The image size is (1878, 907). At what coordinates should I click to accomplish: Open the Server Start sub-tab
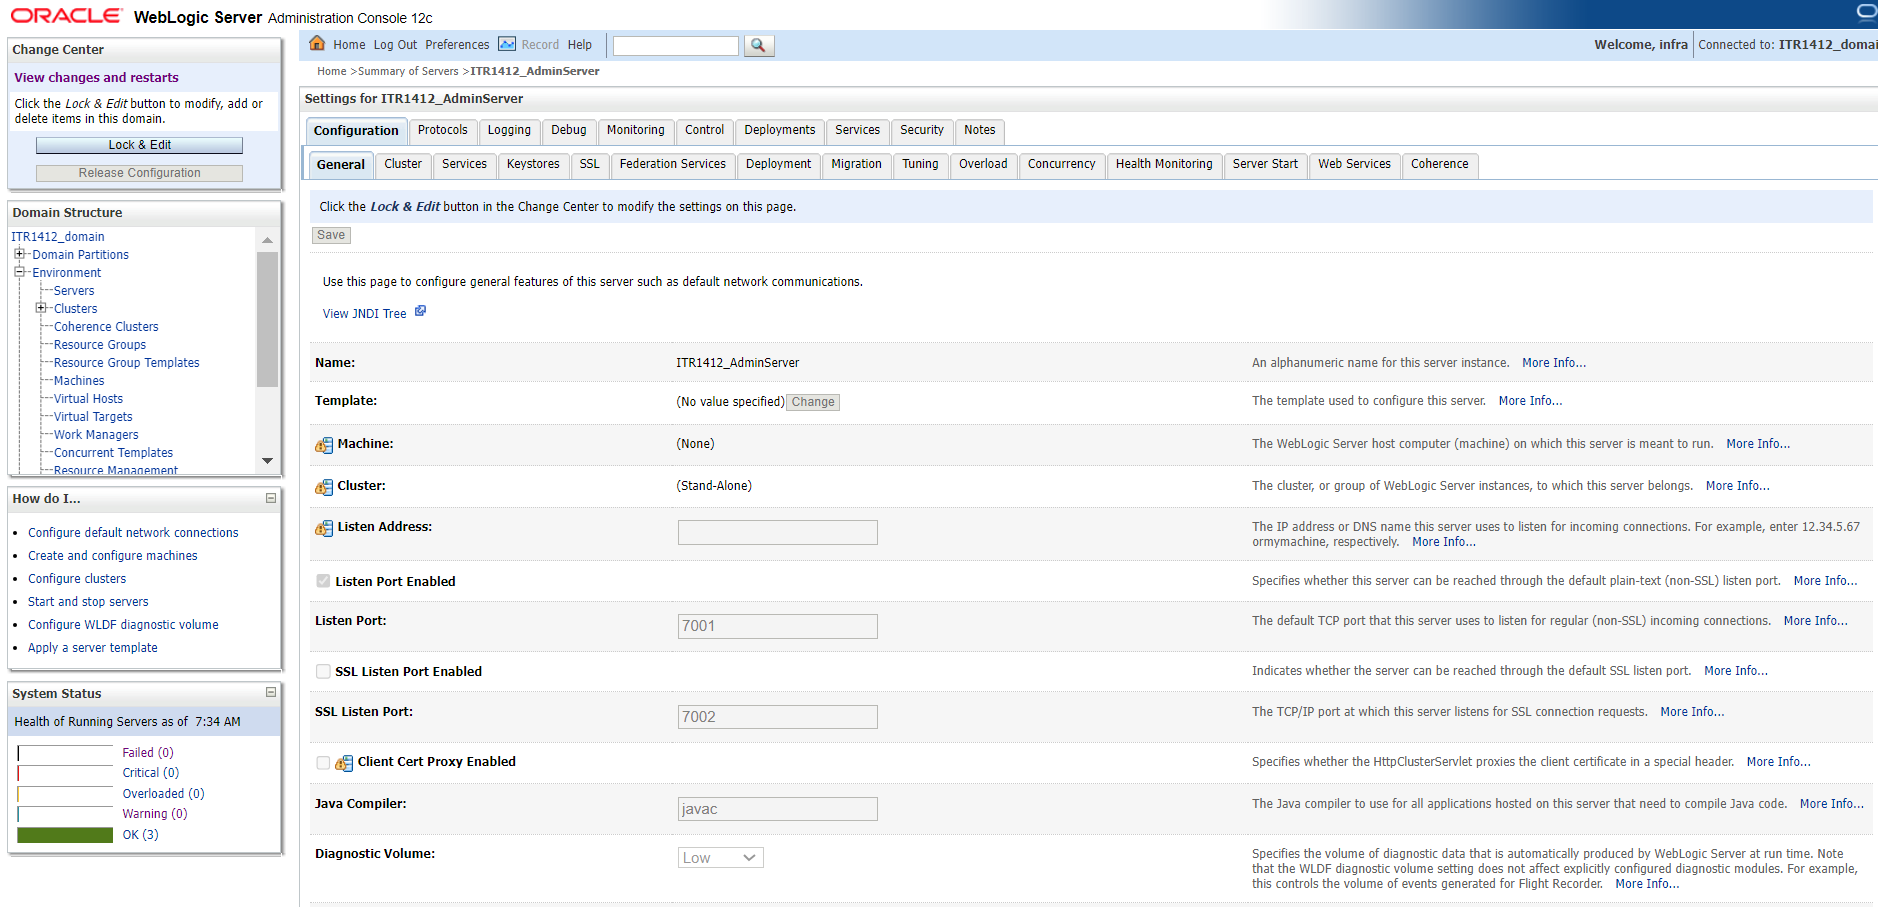click(x=1265, y=164)
